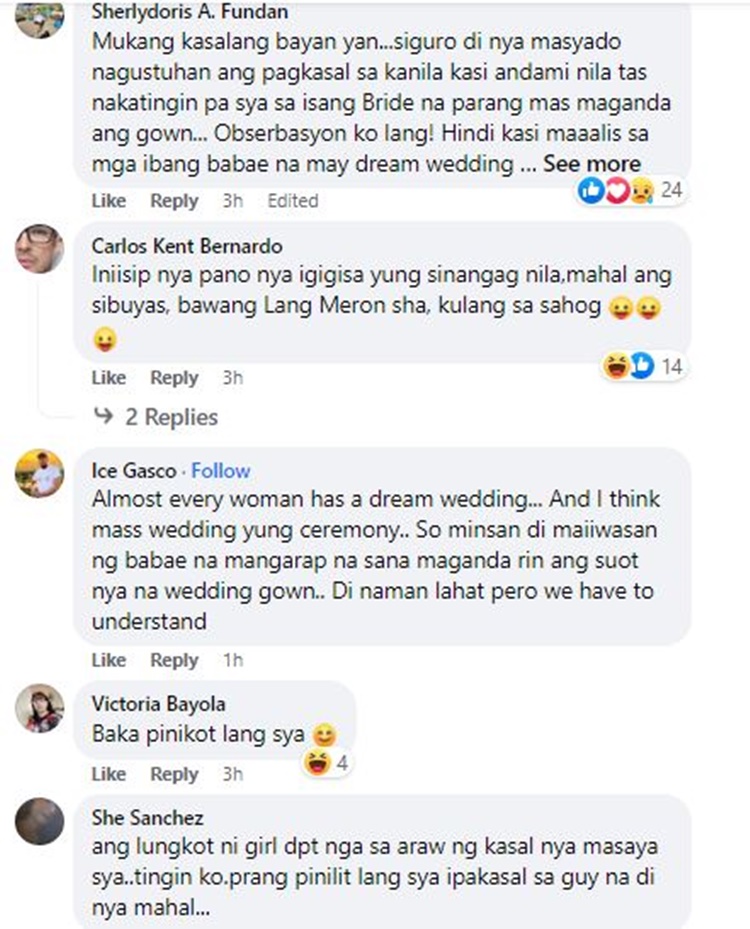Screen dimensions: 750x929
Task: Open Carlos Kent Bernardo's profile name
Action: click(187, 246)
